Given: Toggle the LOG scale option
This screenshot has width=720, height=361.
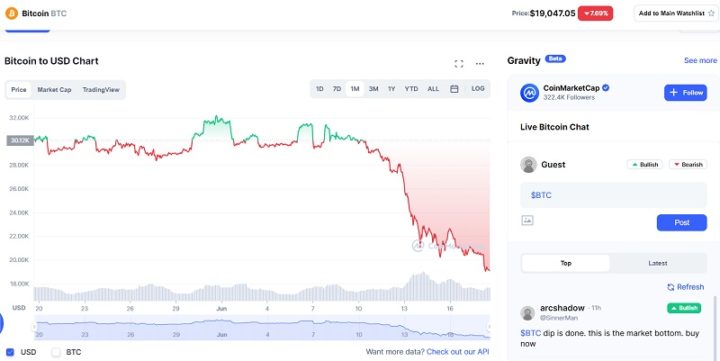Looking at the screenshot, I should tap(478, 89).
